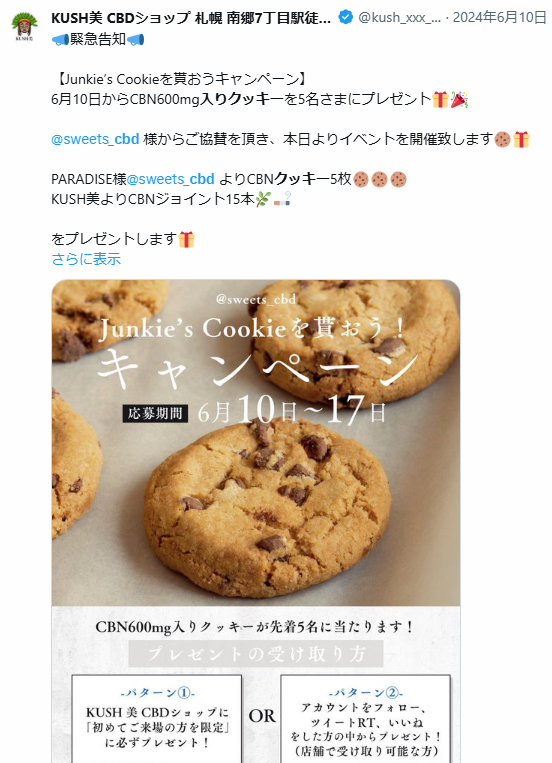Click the party popper emoji
The image size is (552, 763).
(x=459, y=99)
